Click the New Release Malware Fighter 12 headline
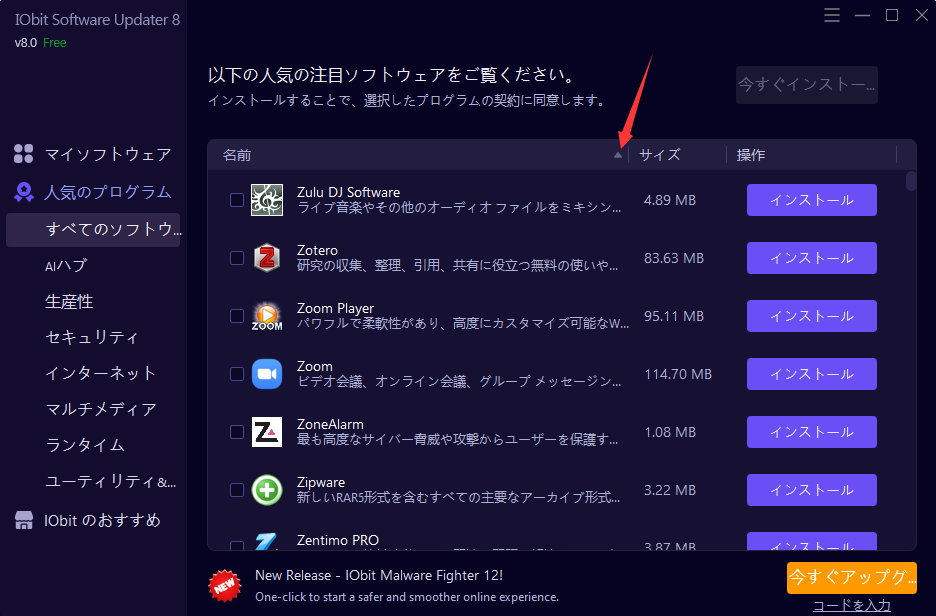Image resolution: width=936 pixels, height=616 pixels. [379, 575]
